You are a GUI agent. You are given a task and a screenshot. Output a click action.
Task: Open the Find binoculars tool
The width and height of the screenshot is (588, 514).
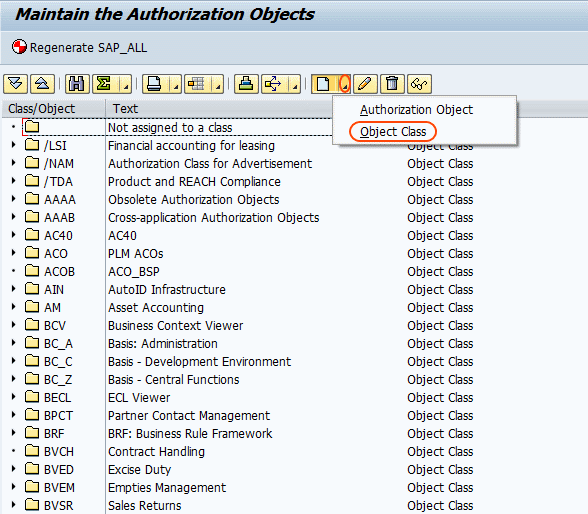pyautogui.click(x=77, y=83)
